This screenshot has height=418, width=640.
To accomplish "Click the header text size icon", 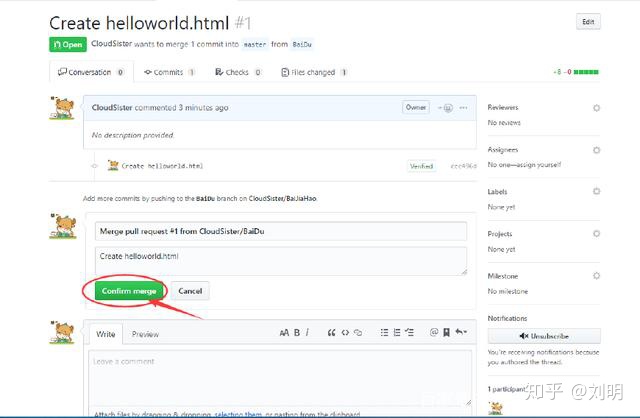I will pyautogui.click(x=284, y=333).
